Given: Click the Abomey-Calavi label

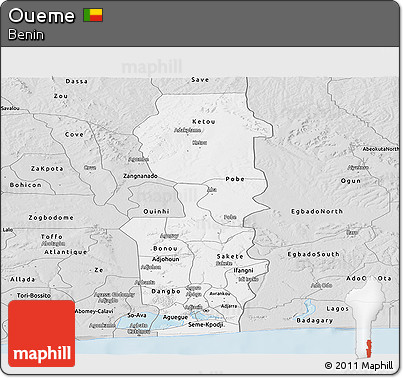Looking at the screenshot, I should point(94,311).
